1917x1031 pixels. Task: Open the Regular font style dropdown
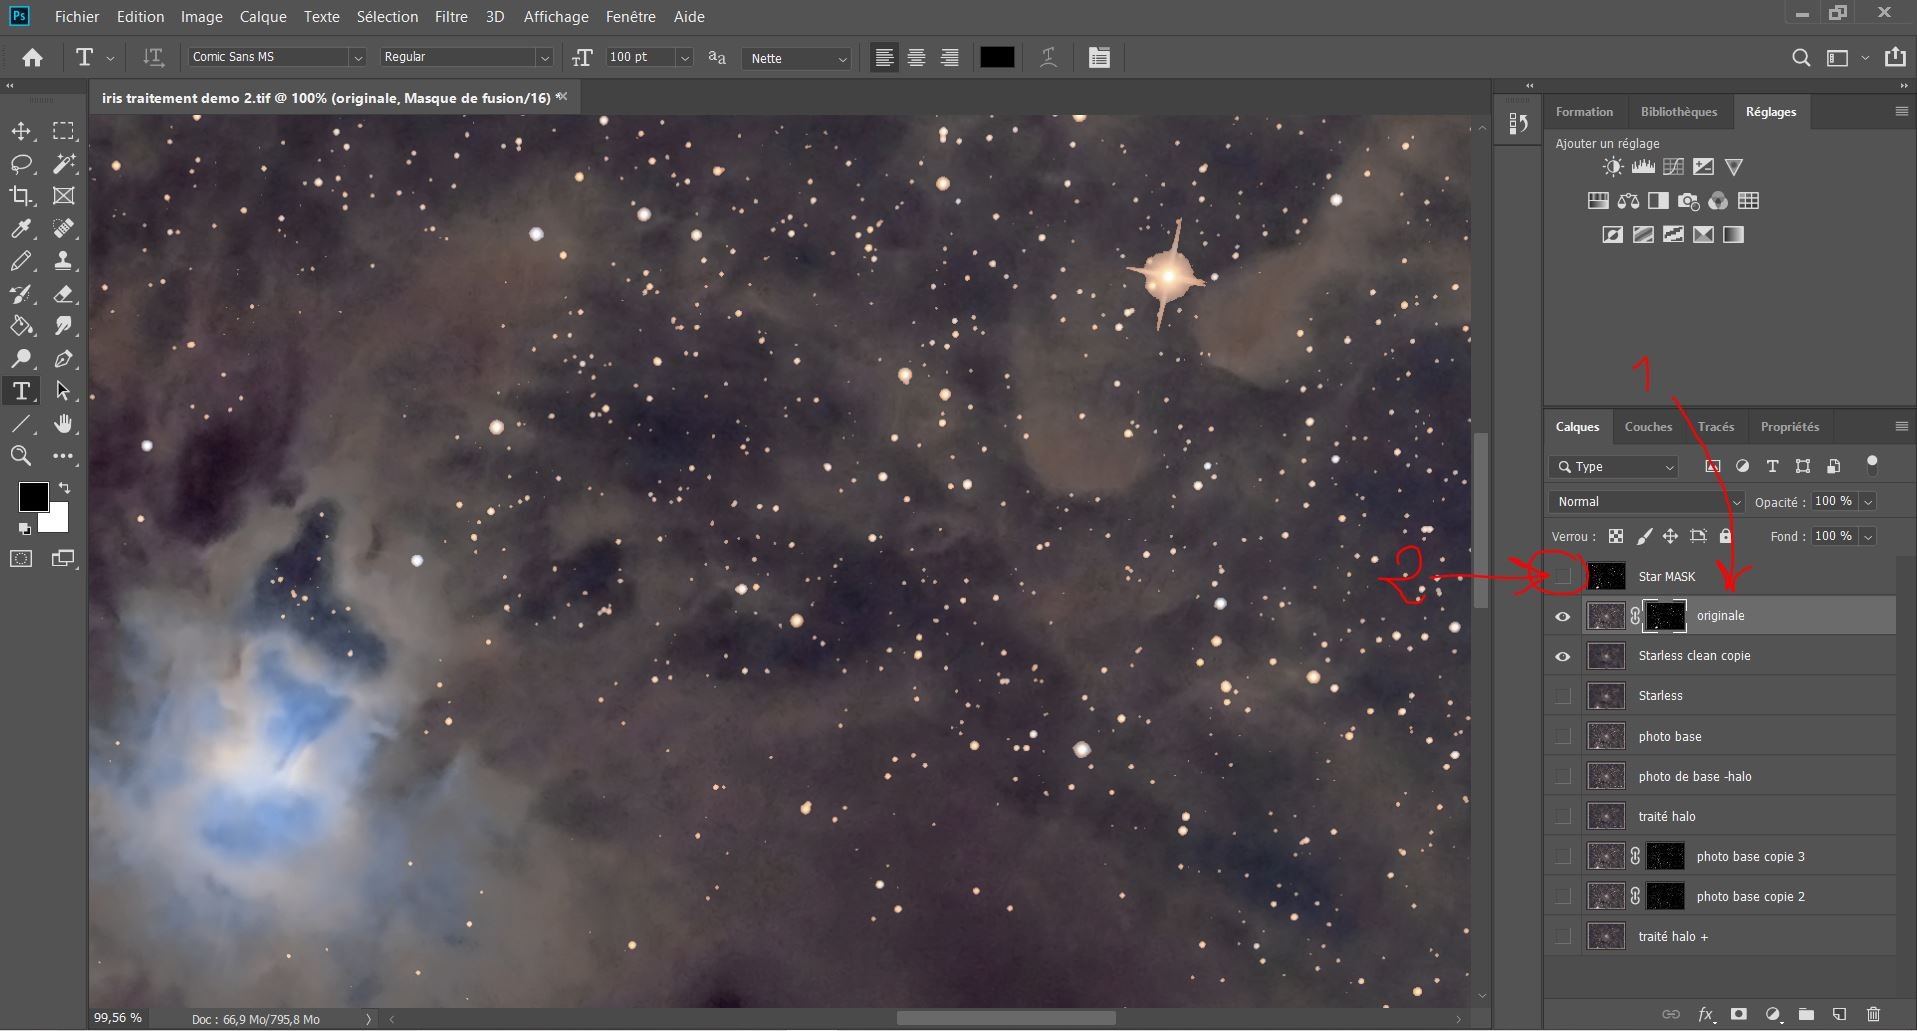pos(544,58)
